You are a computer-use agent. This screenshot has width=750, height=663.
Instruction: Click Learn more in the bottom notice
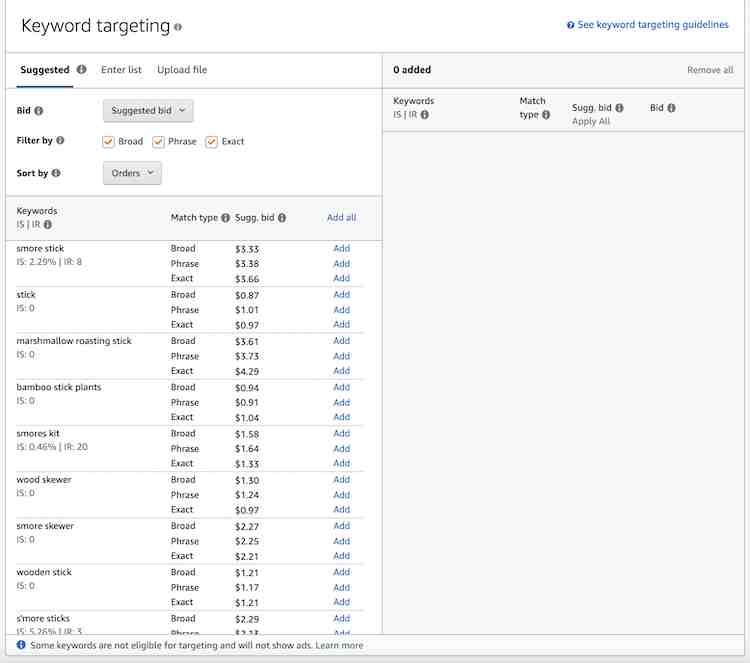(339, 645)
